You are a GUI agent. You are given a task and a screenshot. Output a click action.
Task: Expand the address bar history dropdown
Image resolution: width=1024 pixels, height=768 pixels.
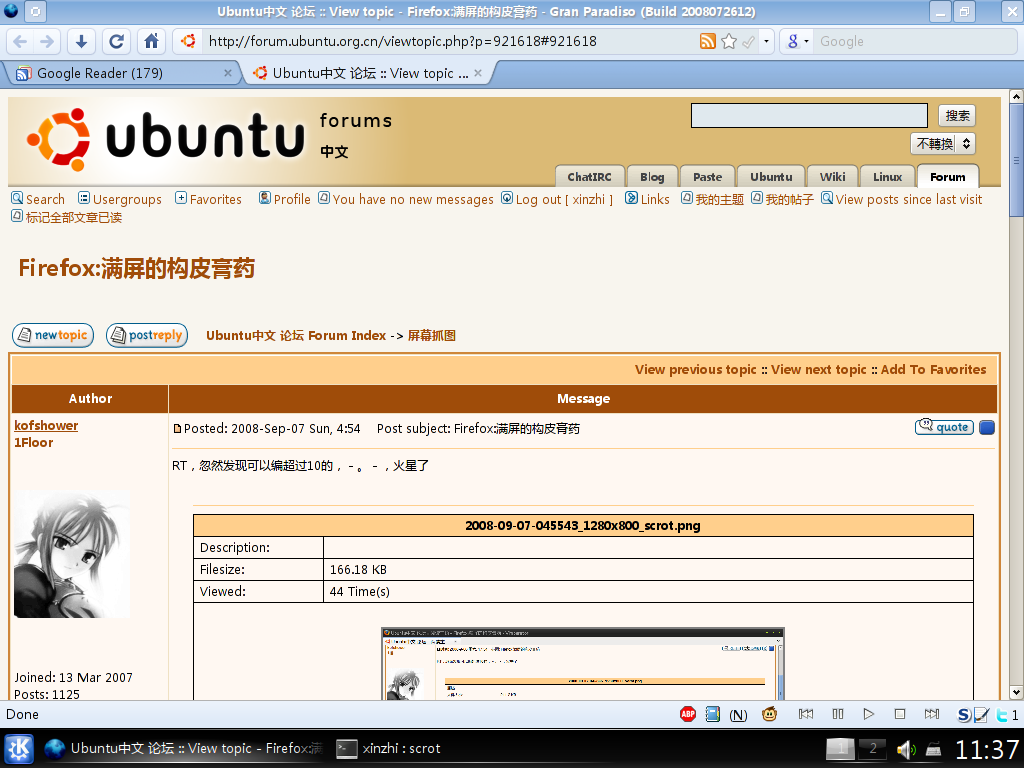767,42
